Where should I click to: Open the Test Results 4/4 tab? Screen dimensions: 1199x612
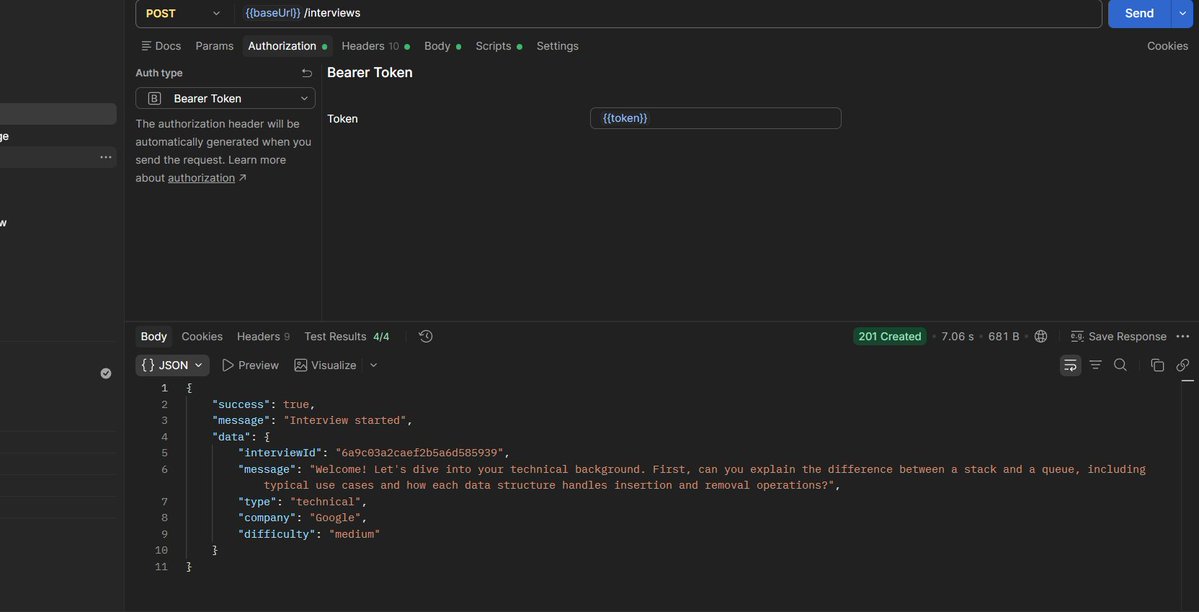(x=346, y=337)
